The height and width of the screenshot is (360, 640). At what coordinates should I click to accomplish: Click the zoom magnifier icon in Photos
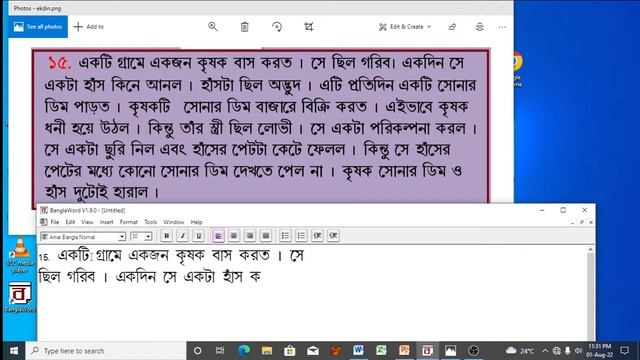(213, 27)
